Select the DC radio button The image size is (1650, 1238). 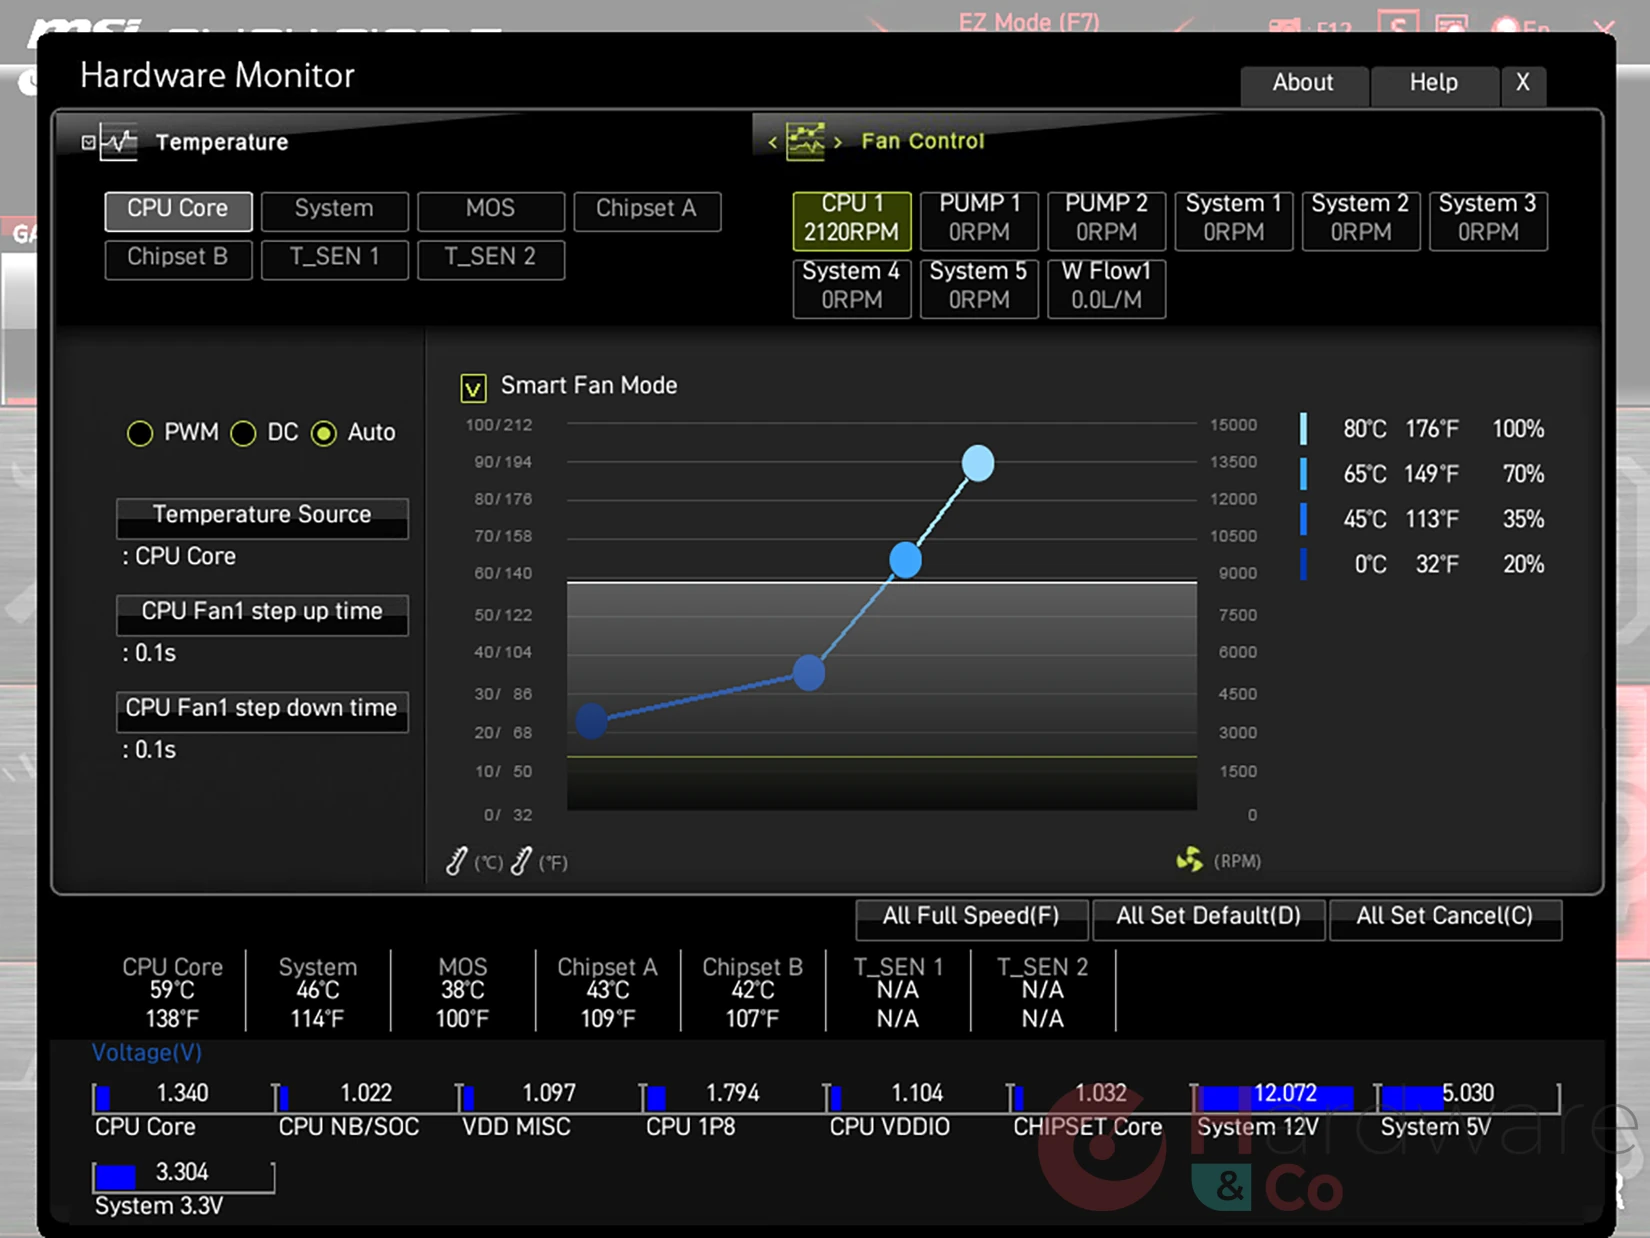tap(243, 433)
